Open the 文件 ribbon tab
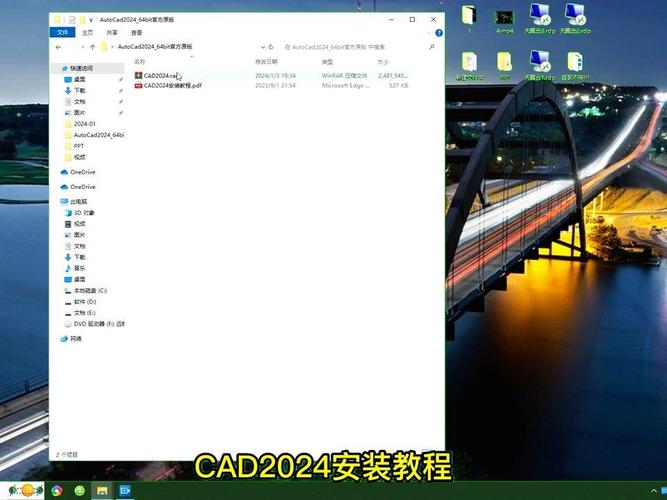 pos(63,32)
